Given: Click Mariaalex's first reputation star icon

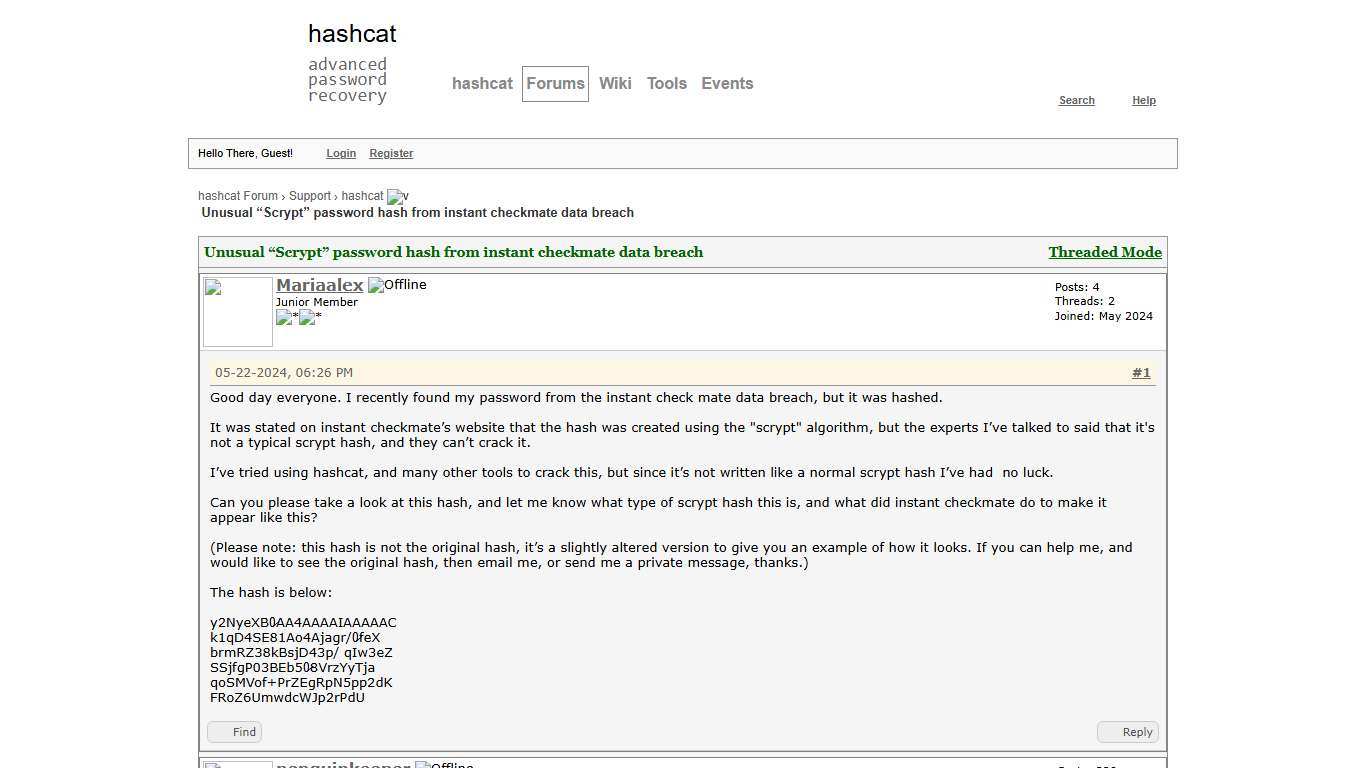Looking at the screenshot, I should pos(285,318).
